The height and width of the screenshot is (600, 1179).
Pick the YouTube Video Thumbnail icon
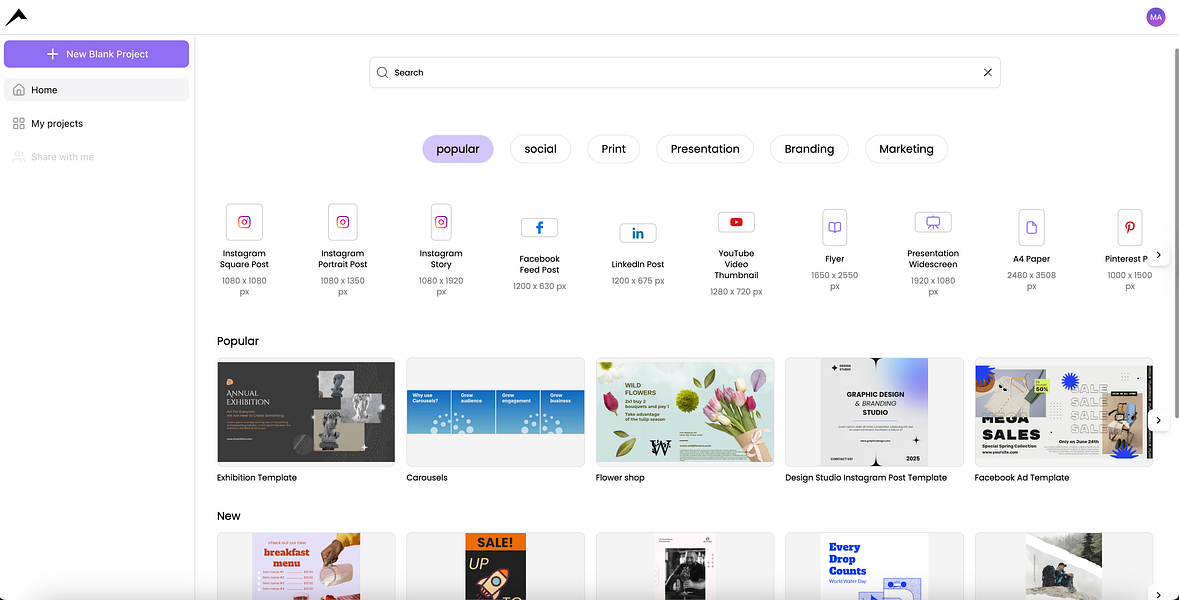point(736,222)
